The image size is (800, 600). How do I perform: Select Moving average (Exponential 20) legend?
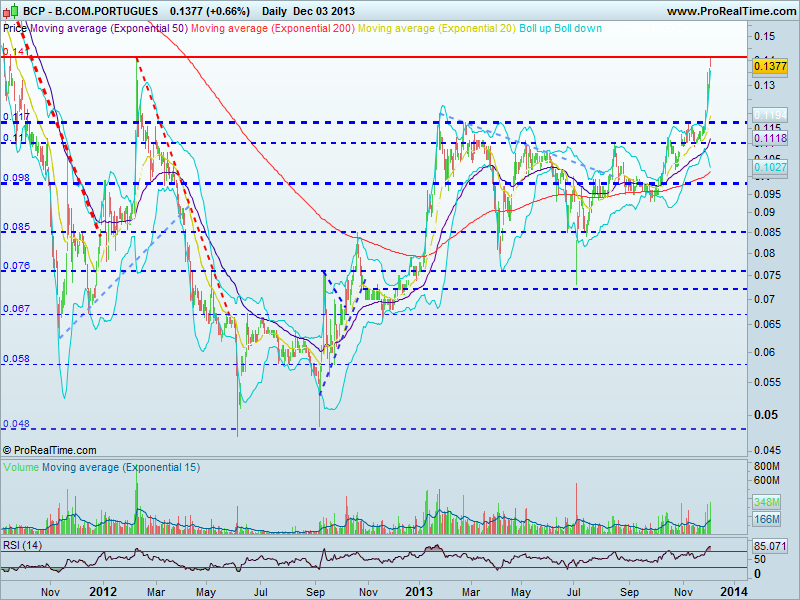click(x=437, y=28)
